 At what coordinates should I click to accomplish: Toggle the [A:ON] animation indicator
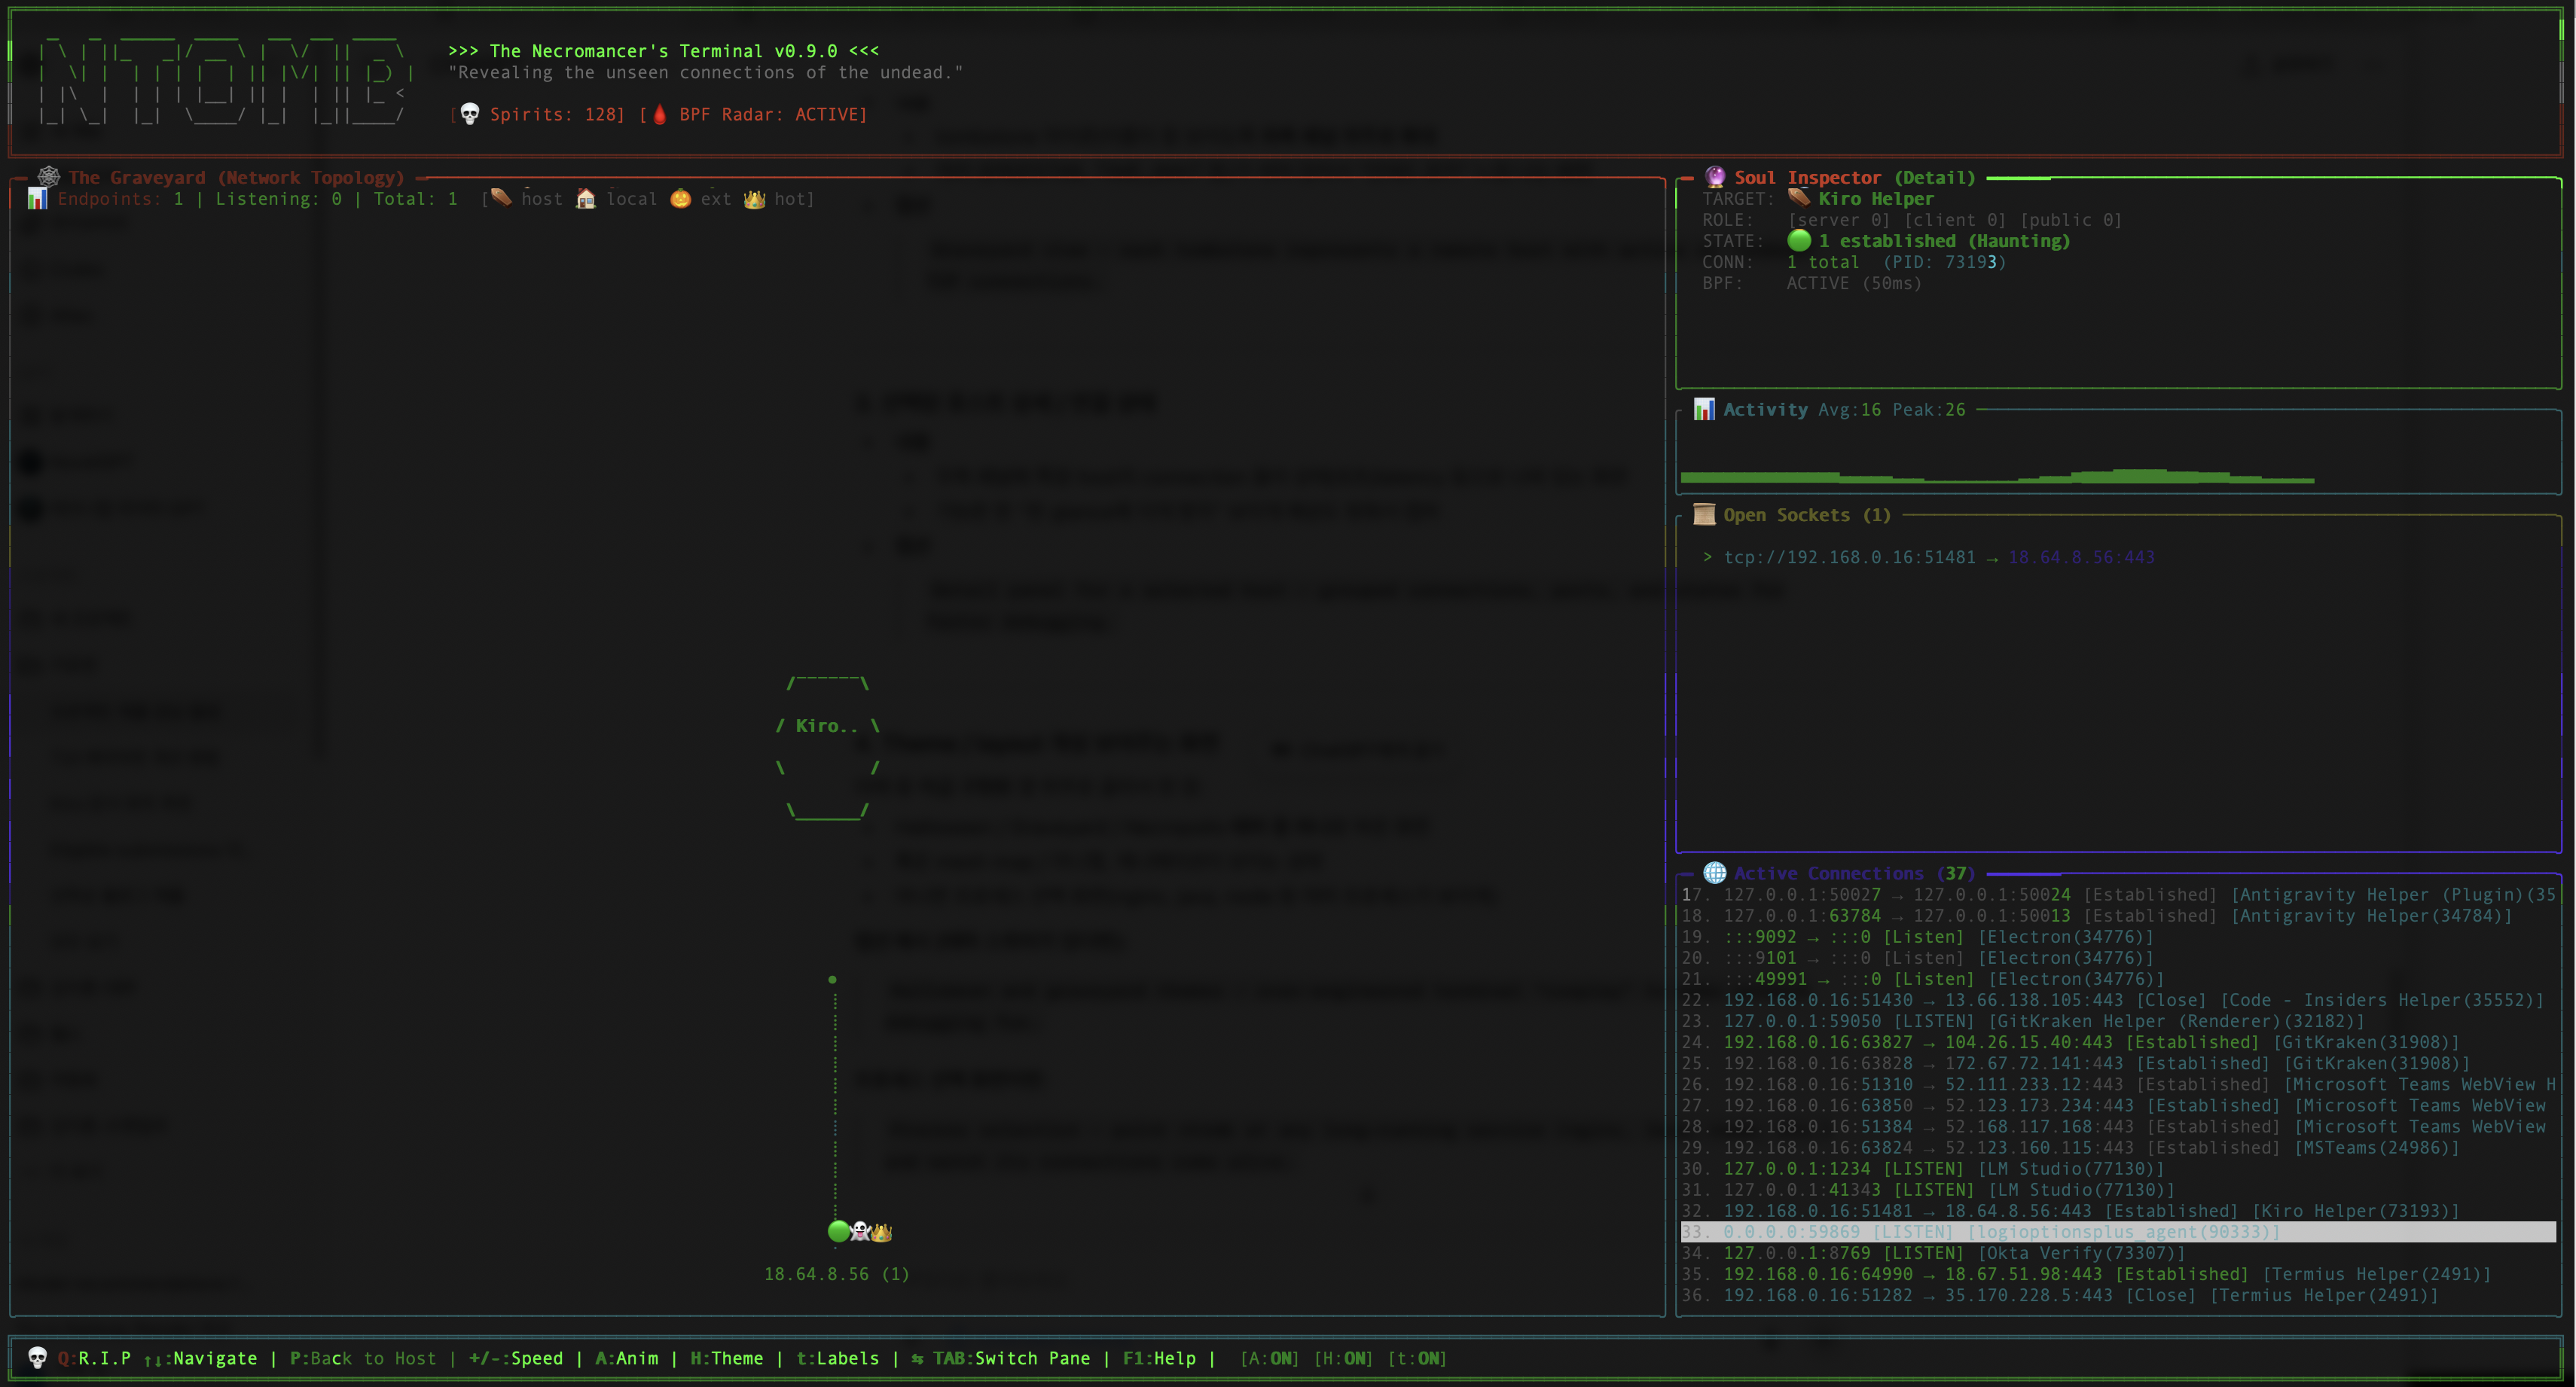(x=1269, y=1358)
